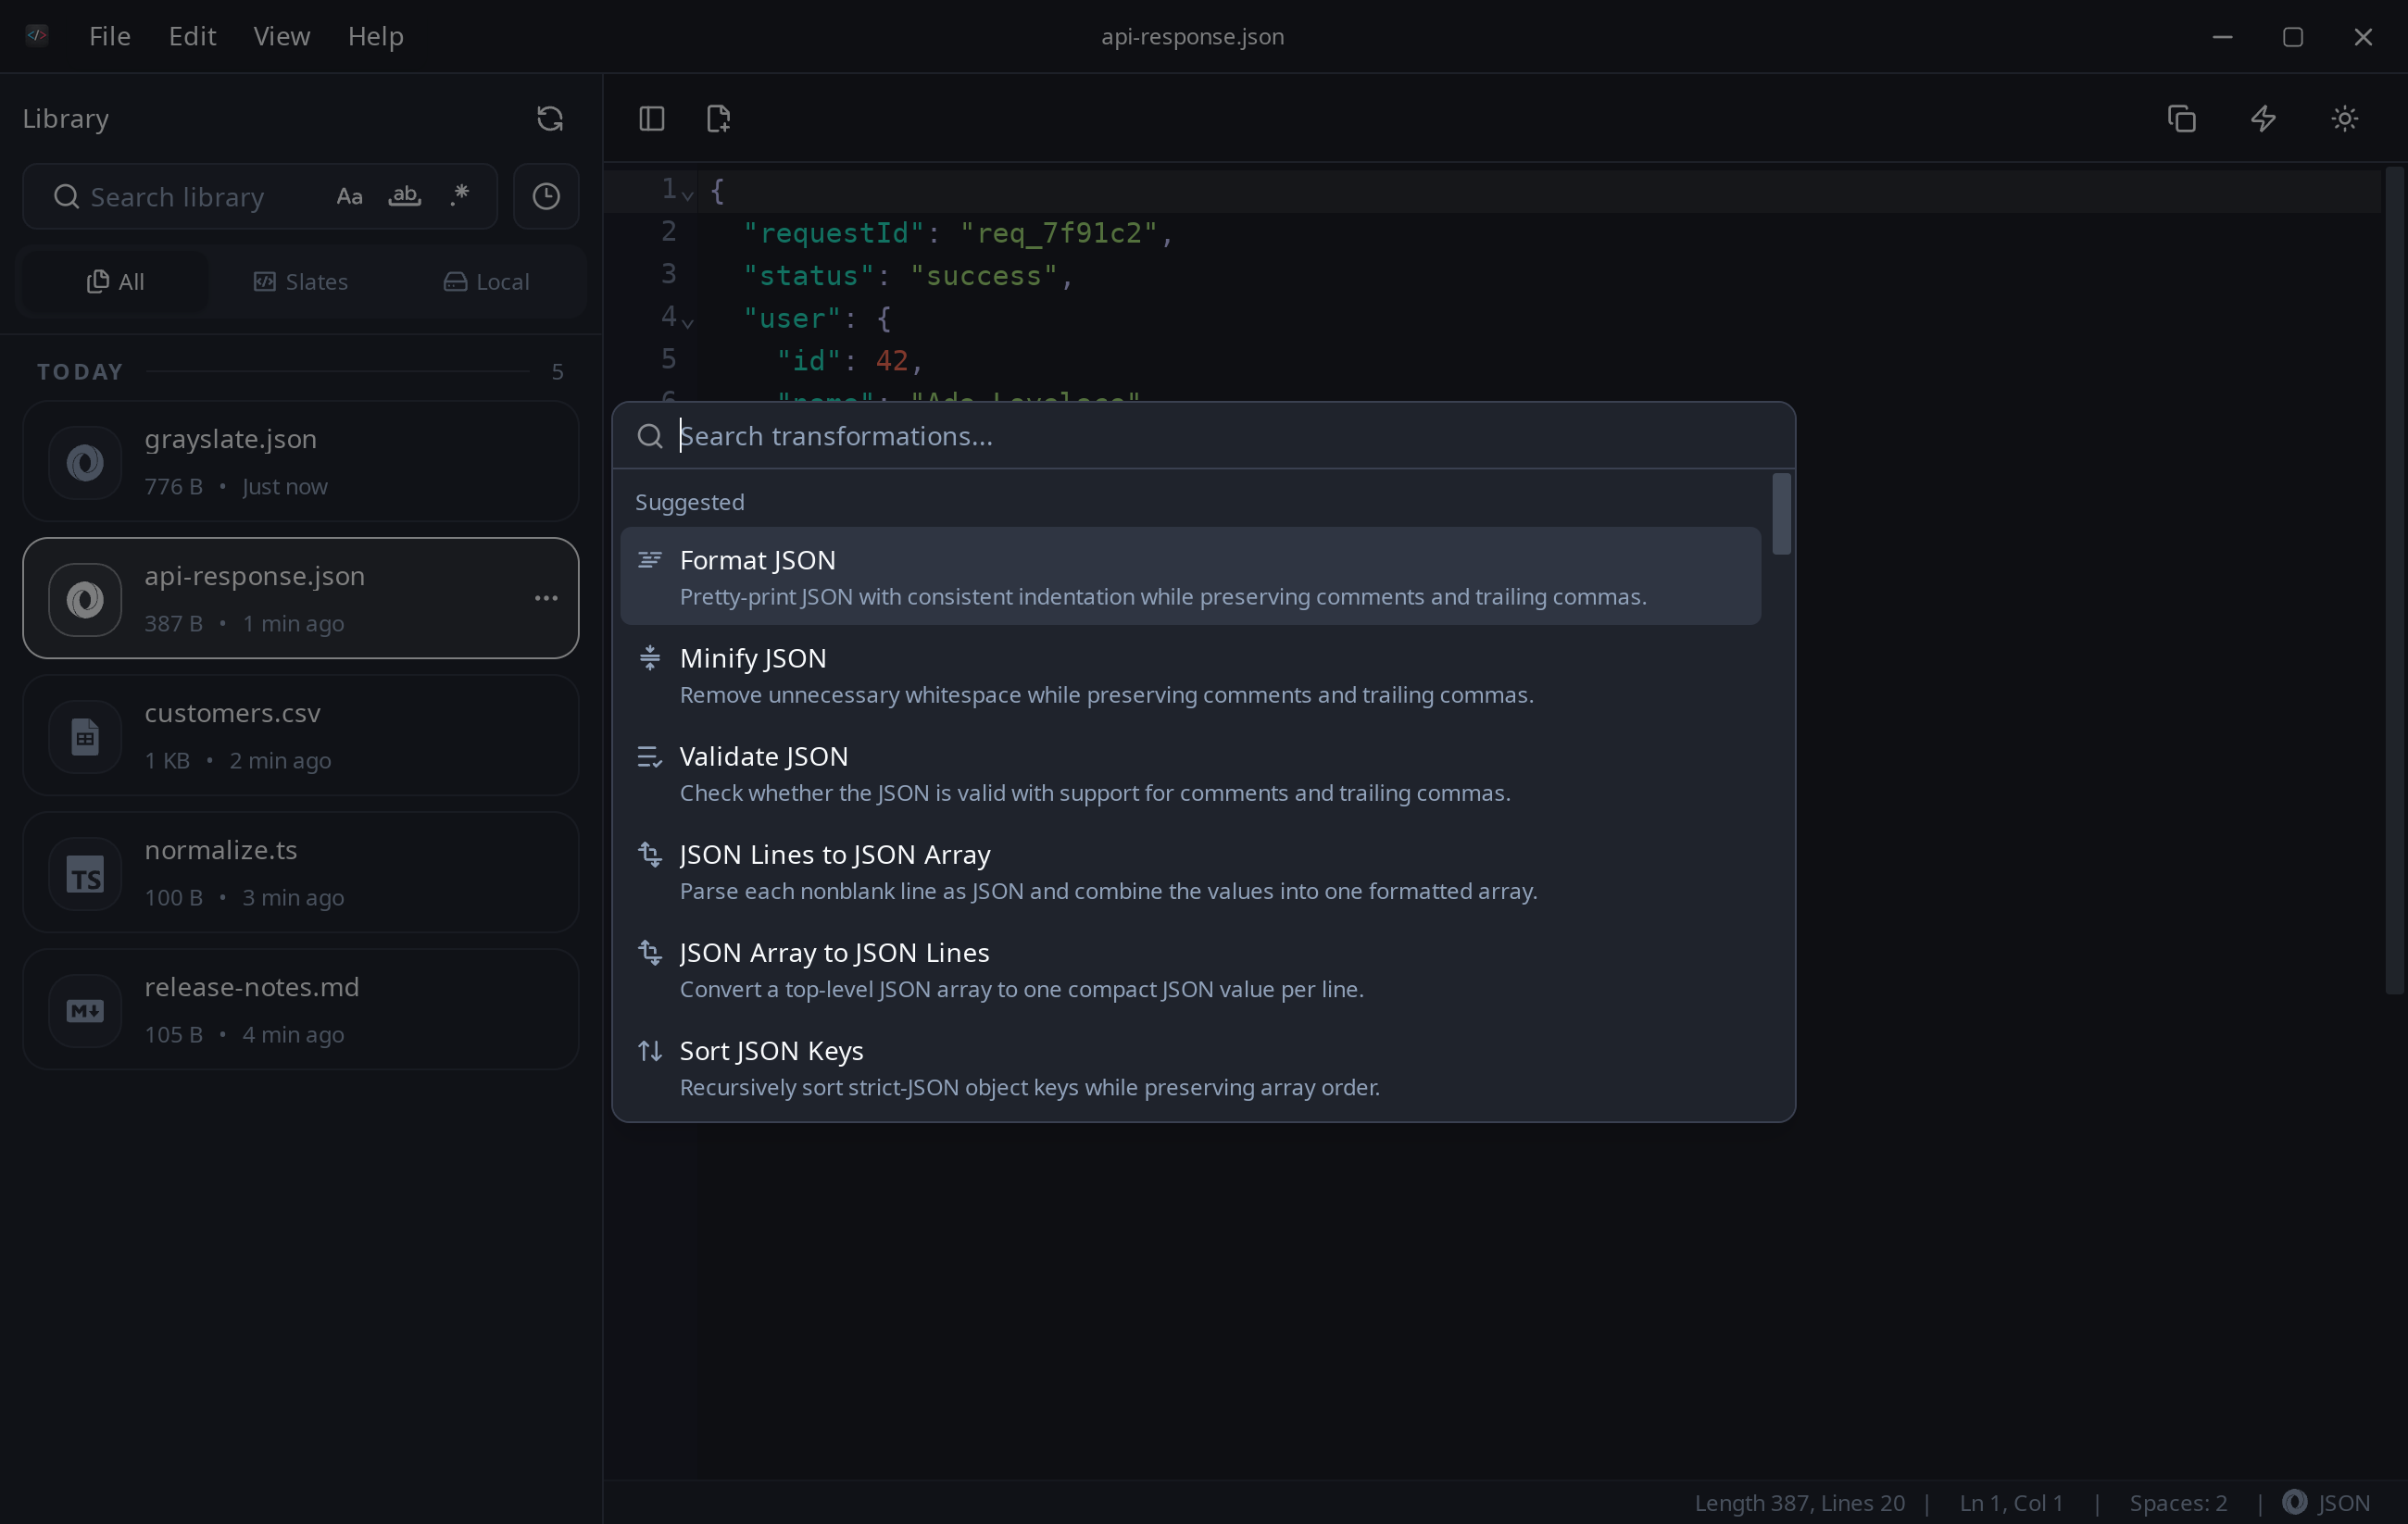
Task: Open the Help menu
Action: coord(376,36)
